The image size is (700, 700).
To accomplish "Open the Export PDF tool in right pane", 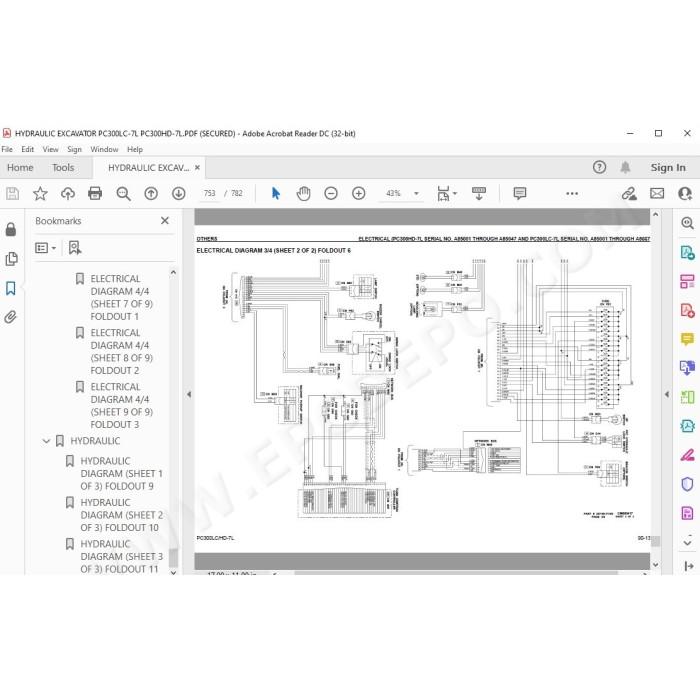I will [x=688, y=253].
